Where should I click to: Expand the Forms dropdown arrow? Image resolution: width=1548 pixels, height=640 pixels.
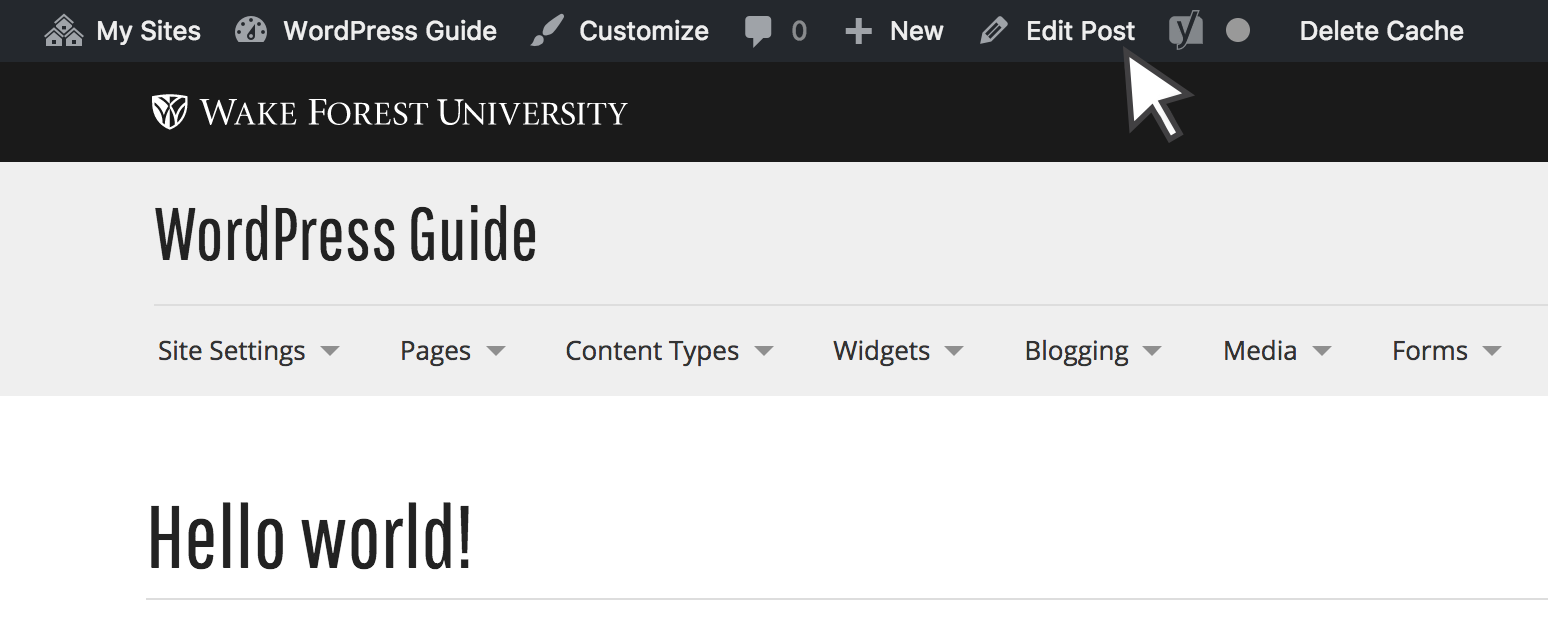(1492, 352)
